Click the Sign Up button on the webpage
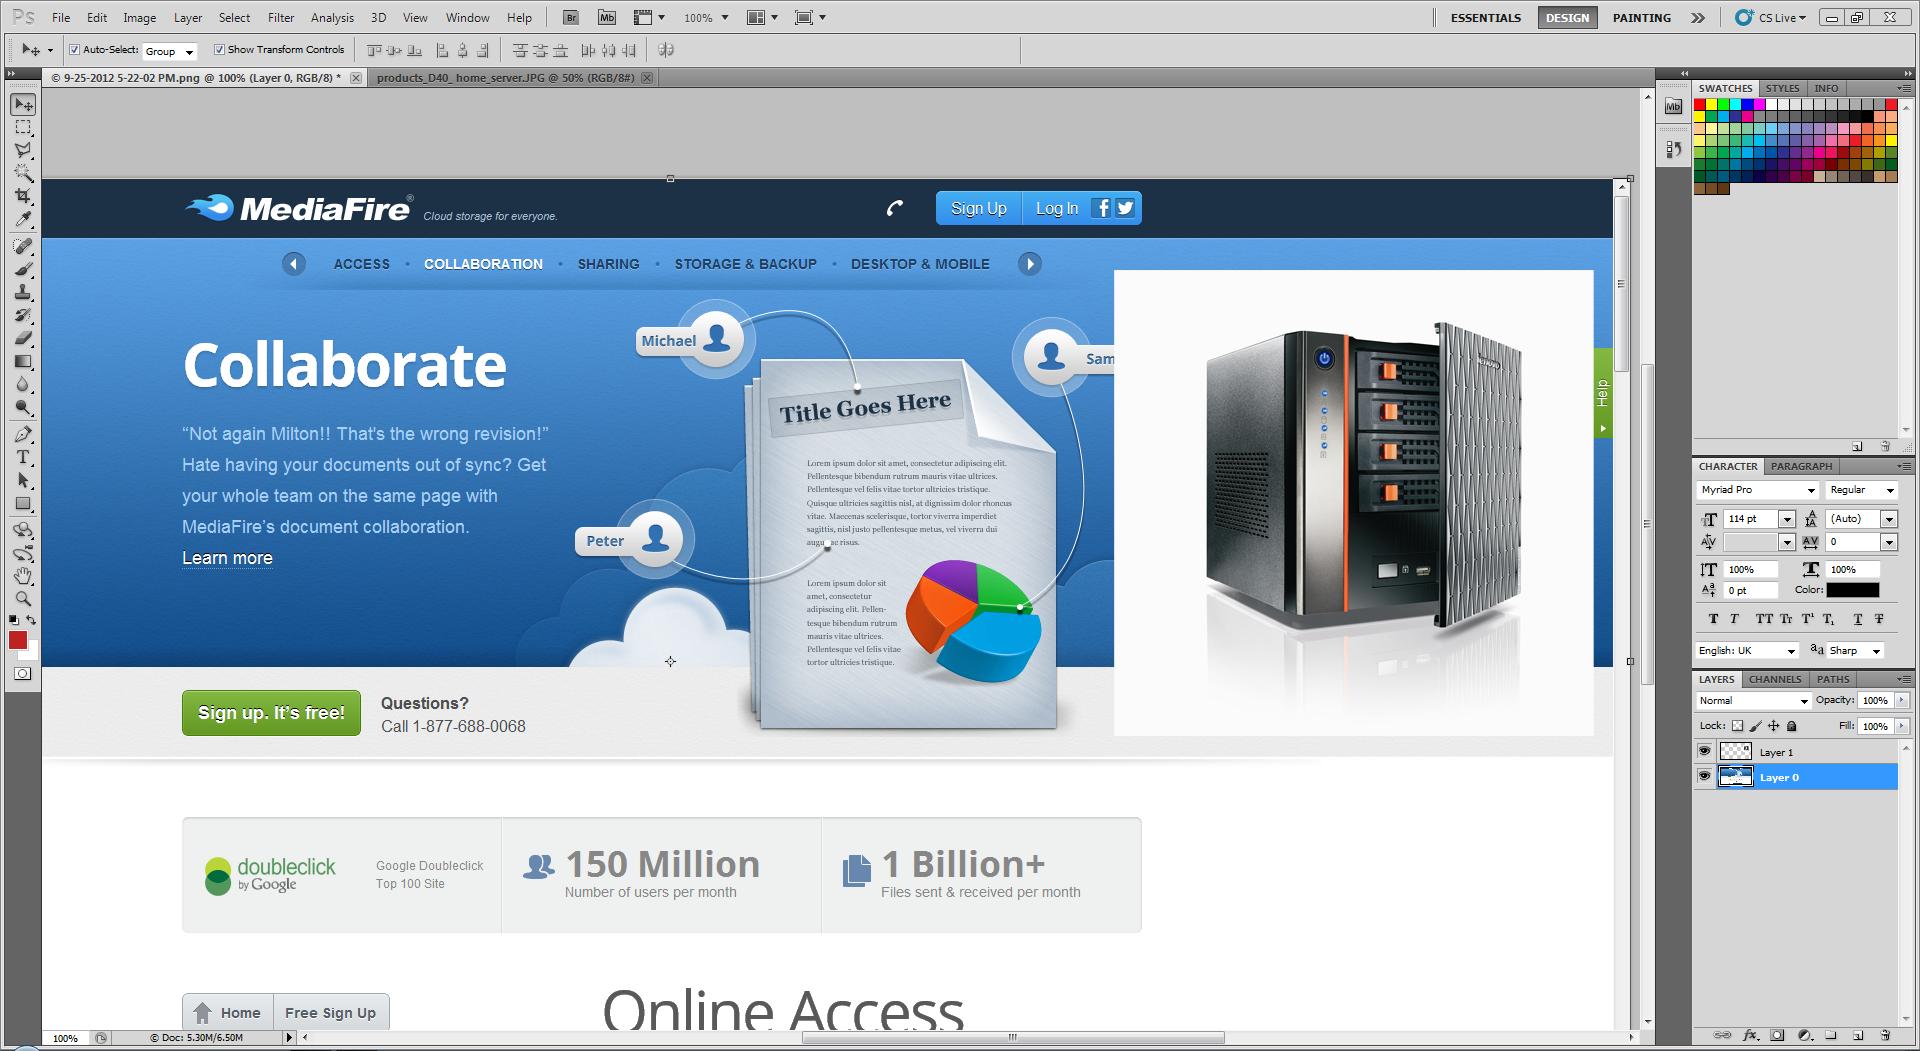This screenshot has width=1920, height=1051. (x=978, y=208)
